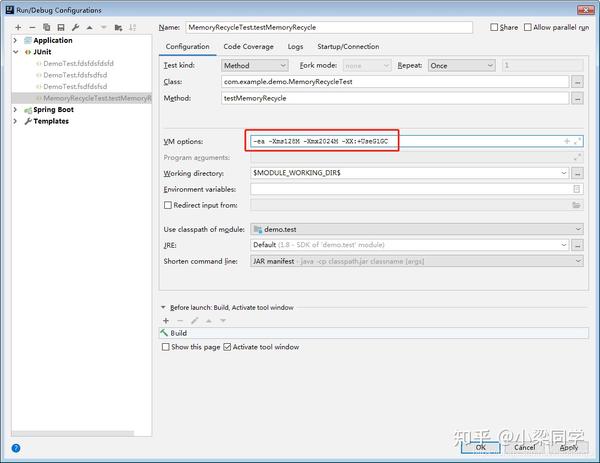The width and height of the screenshot is (600, 463).
Task: Save configuration with the floppy disk icon
Action: tap(61, 28)
